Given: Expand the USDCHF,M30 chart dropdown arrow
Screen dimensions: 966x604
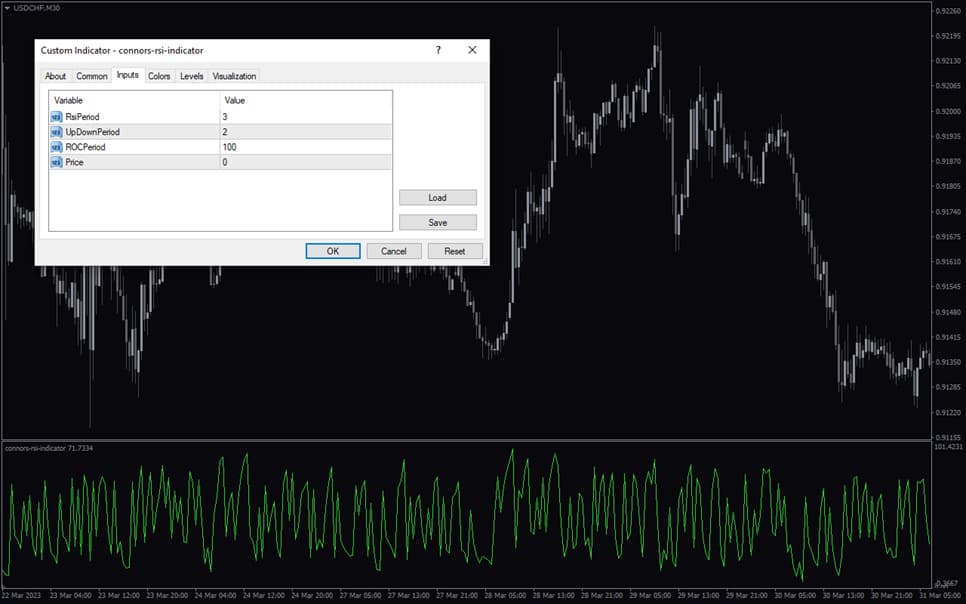Looking at the screenshot, I should (x=8, y=6).
